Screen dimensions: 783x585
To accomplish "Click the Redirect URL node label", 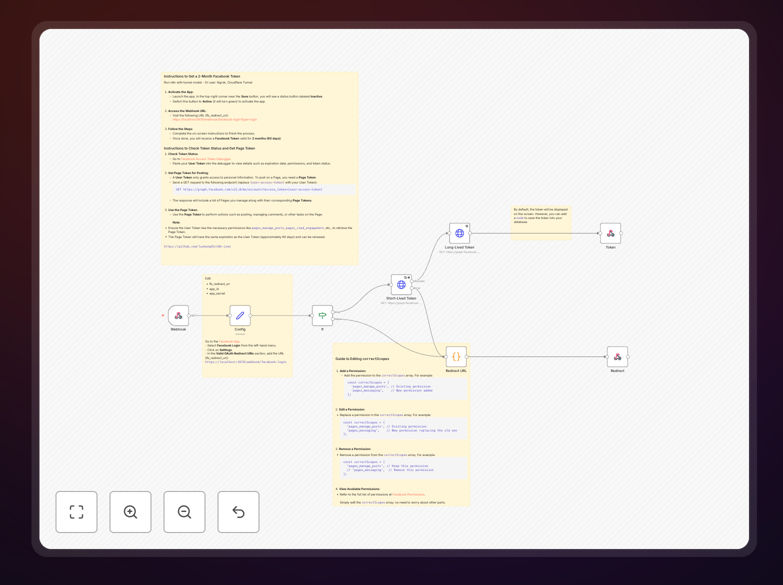I will [x=456, y=371].
